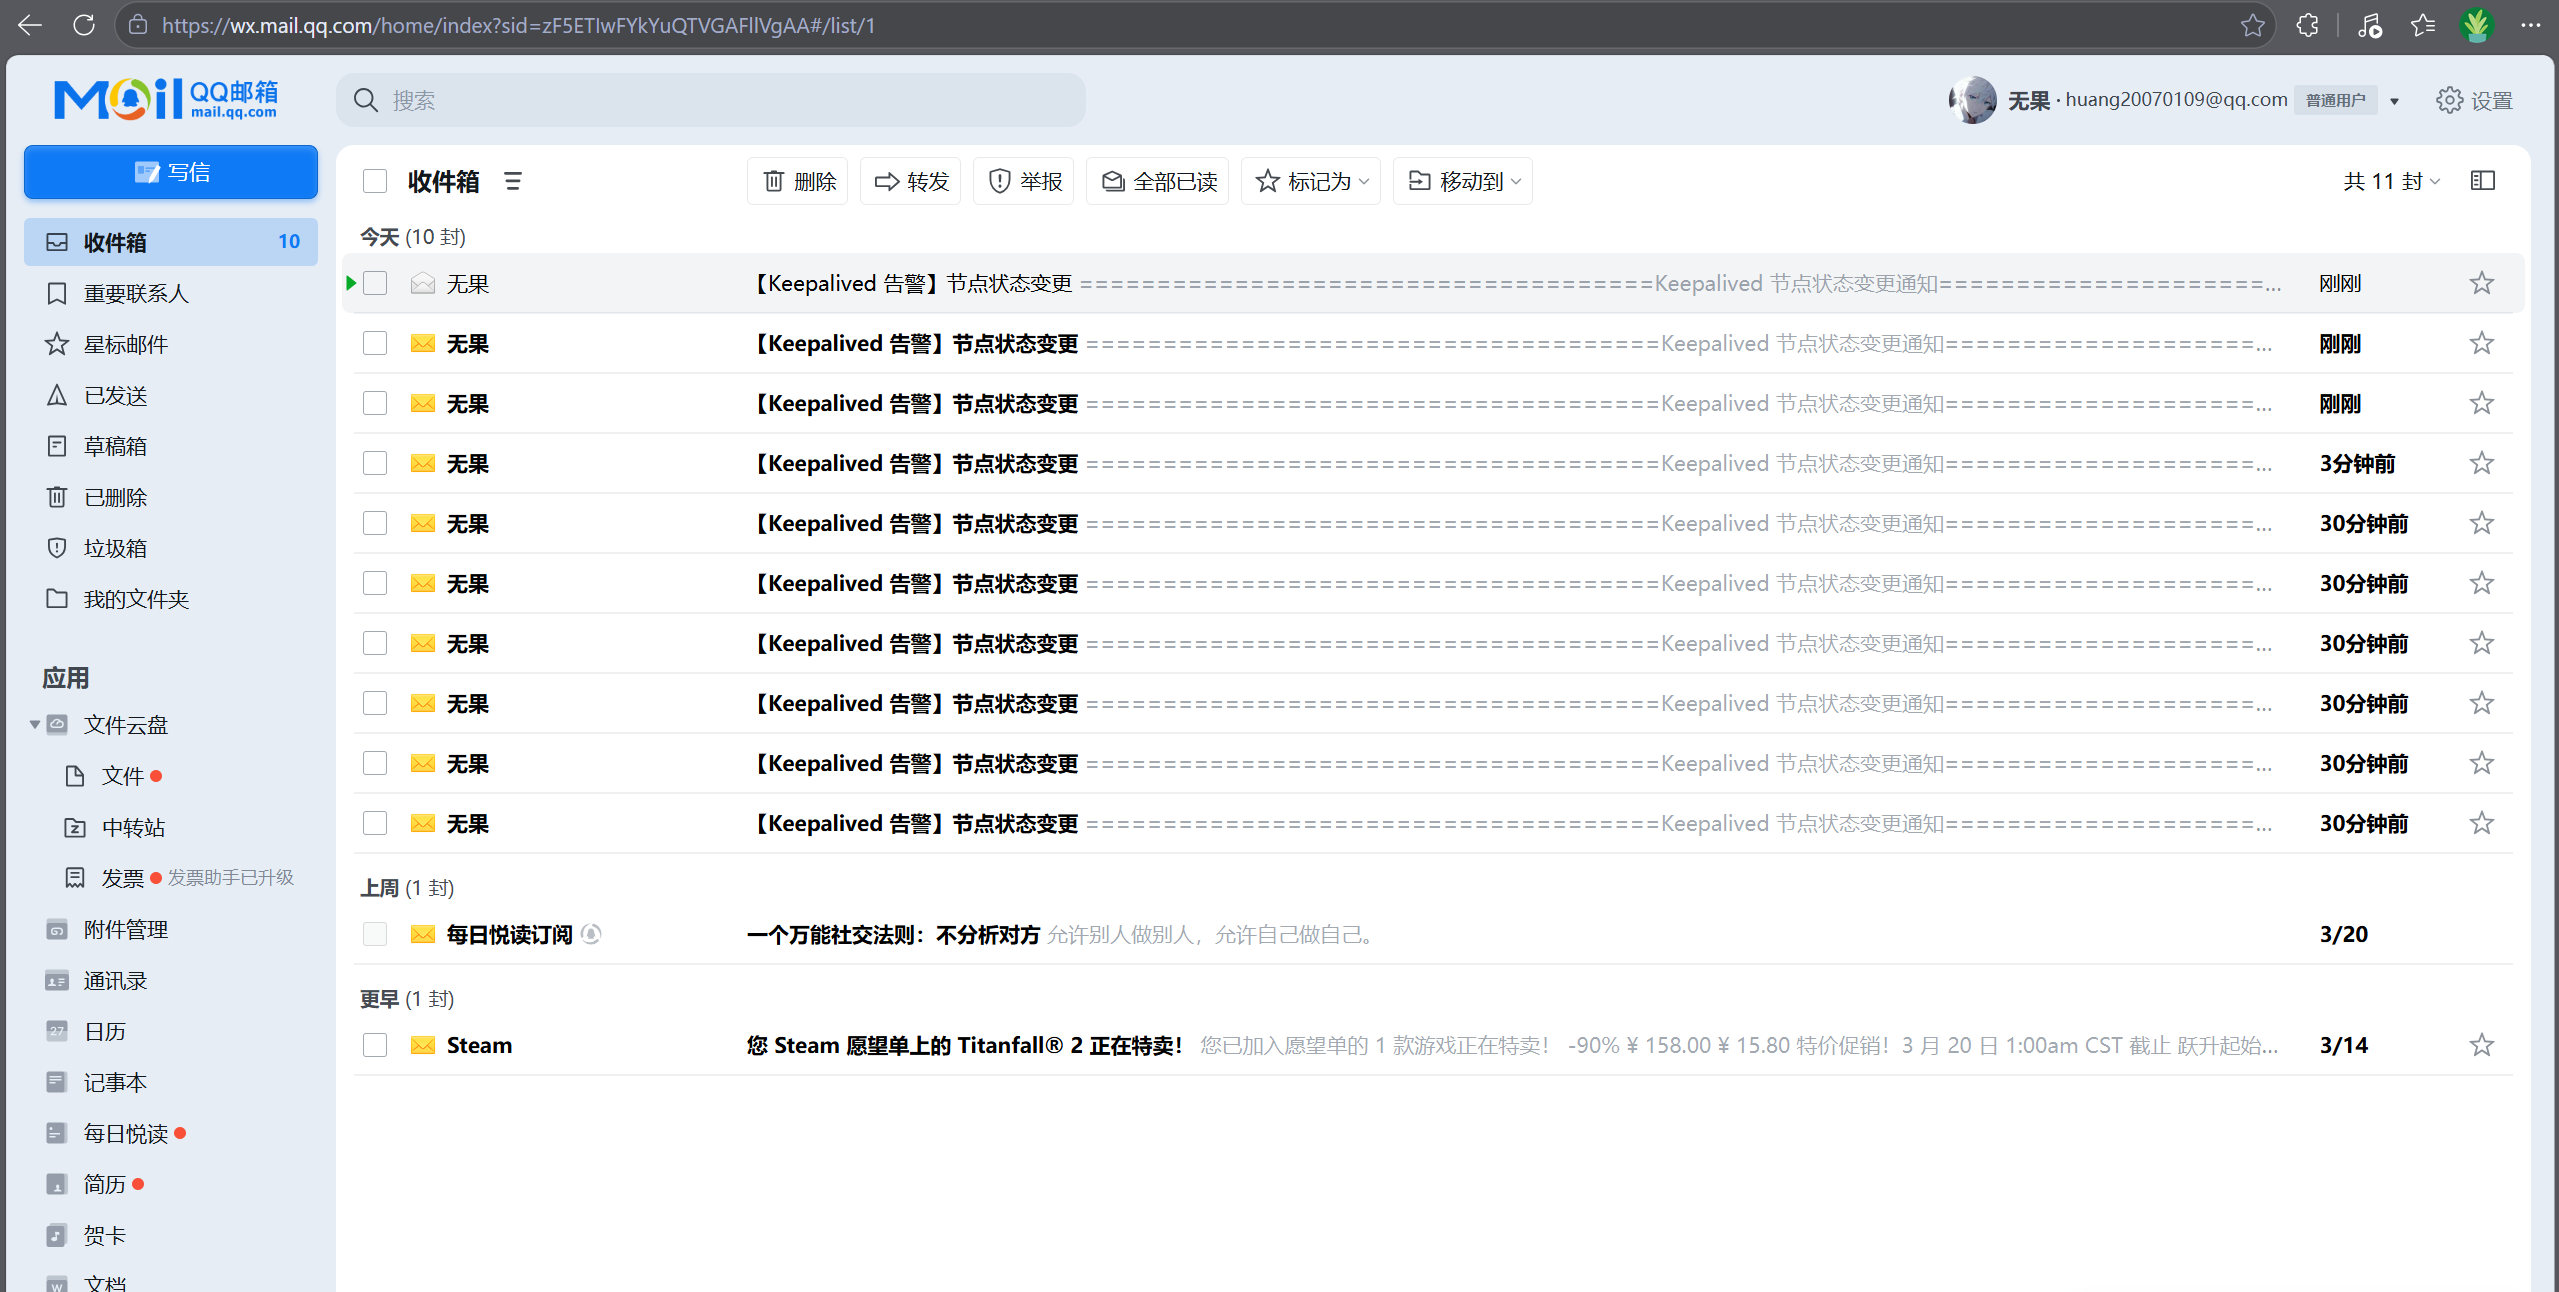This screenshot has height=1292, width=2559.
Task: Tick checkbox for the Steam email
Action: (375, 1045)
